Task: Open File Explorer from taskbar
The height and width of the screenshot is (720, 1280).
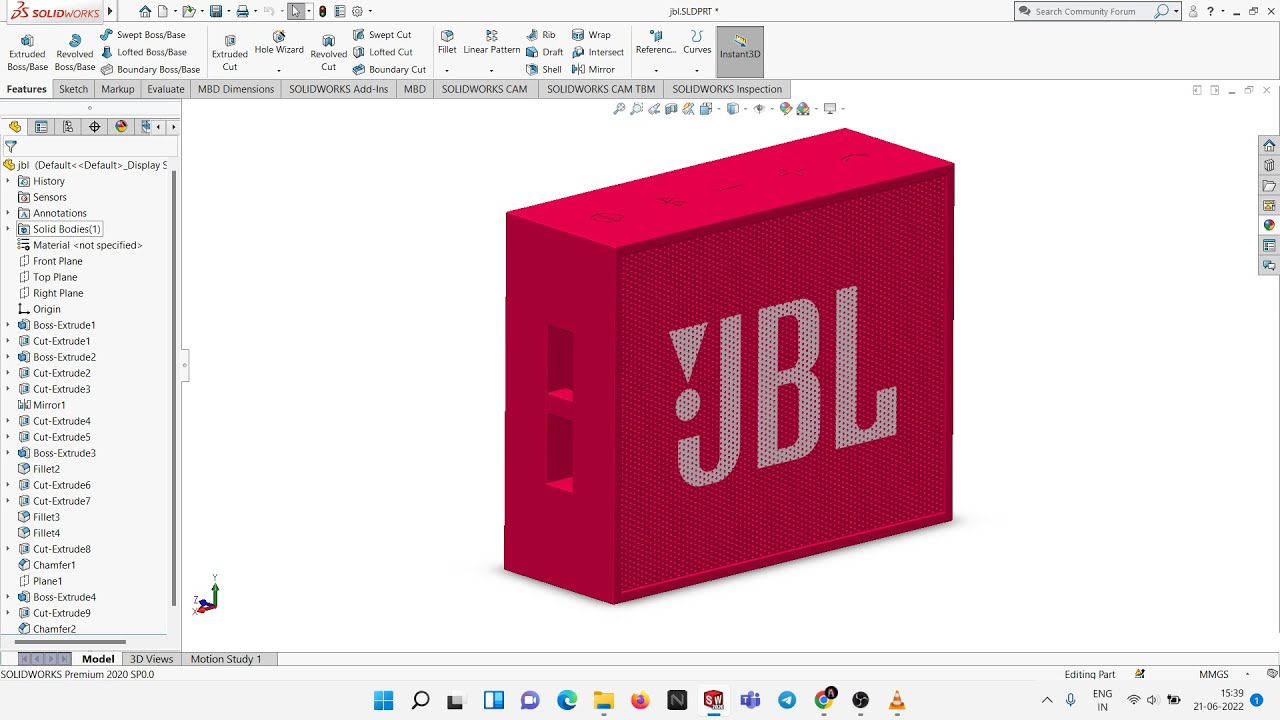Action: coord(603,700)
